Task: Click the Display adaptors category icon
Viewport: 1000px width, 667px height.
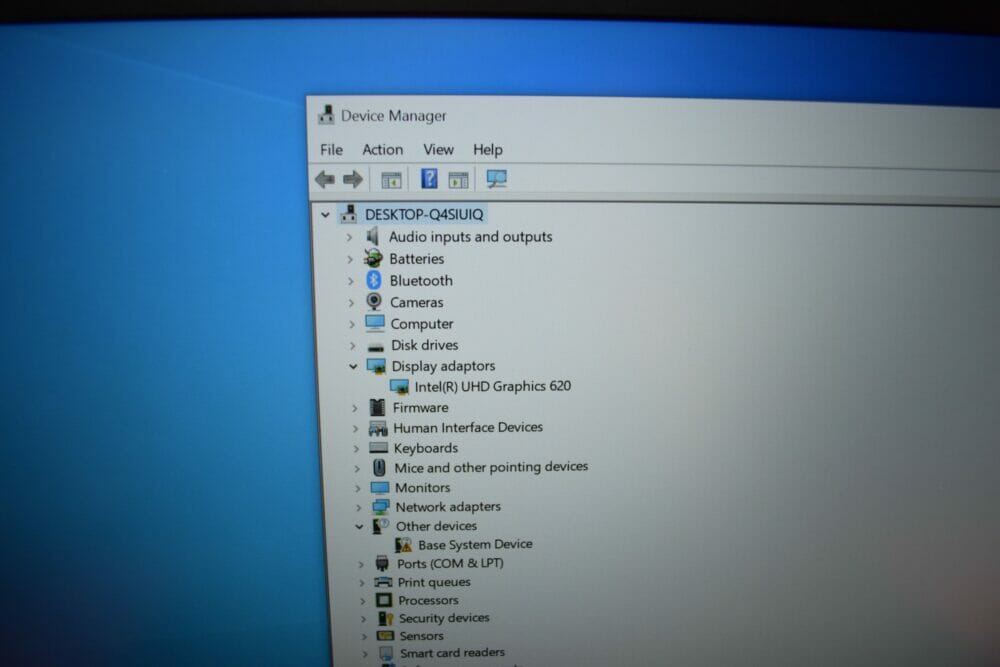Action: point(376,366)
